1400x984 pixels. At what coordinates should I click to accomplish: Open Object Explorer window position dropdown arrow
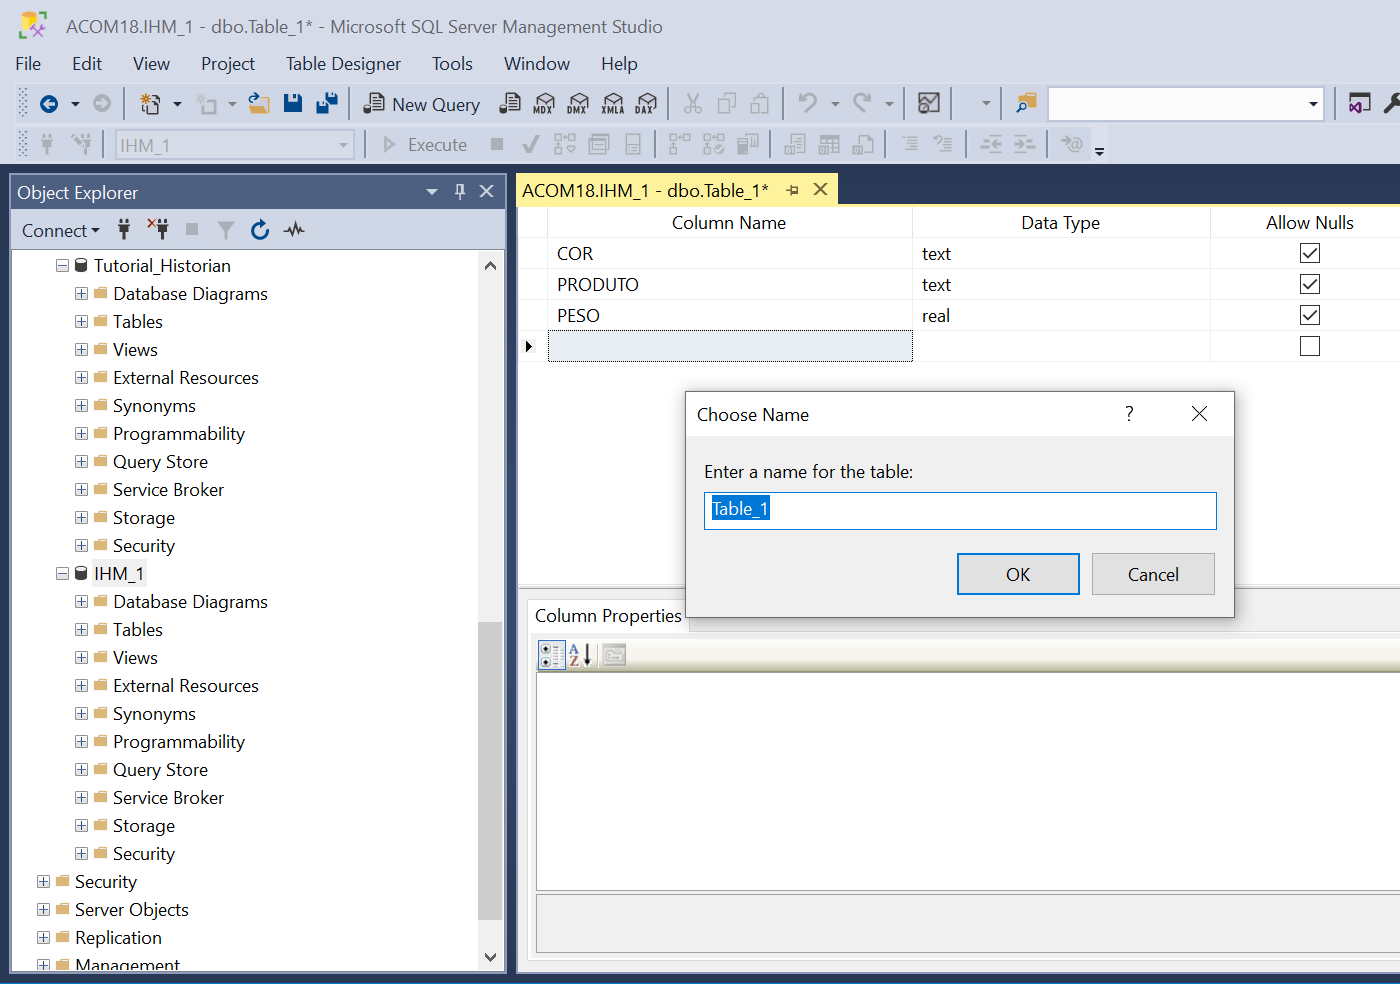pos(432,191)
